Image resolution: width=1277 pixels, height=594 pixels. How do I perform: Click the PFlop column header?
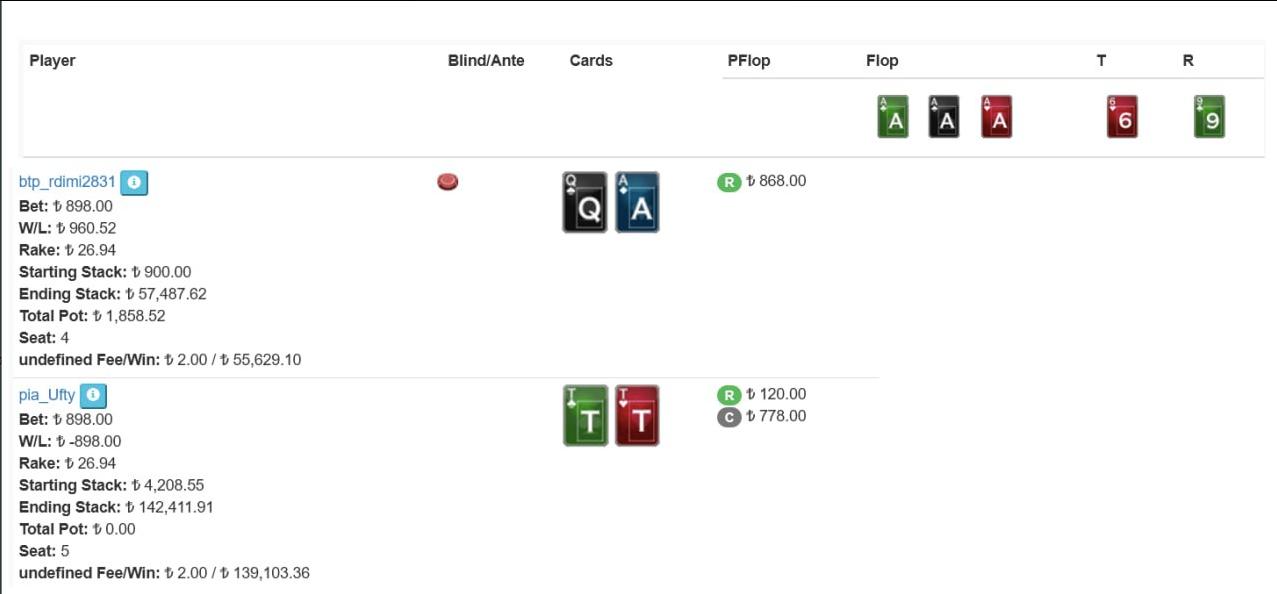point(749,61)
